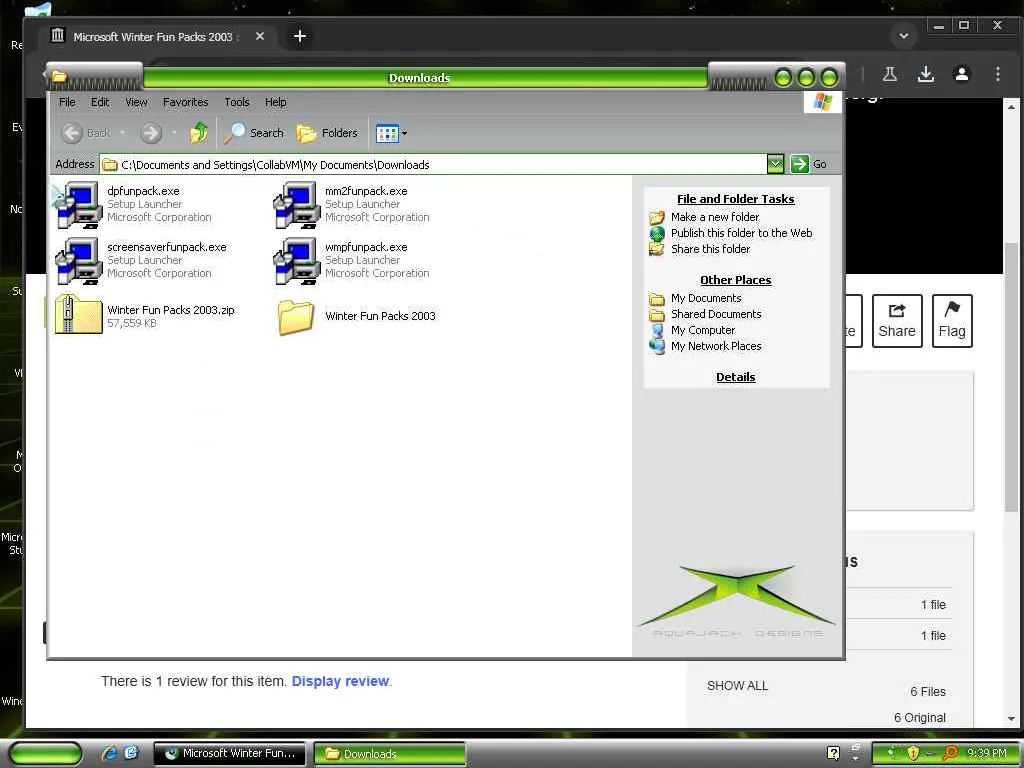Click the second quick launch browser icon
This screenshot has height=768, width=1024.
coord(131,753)
